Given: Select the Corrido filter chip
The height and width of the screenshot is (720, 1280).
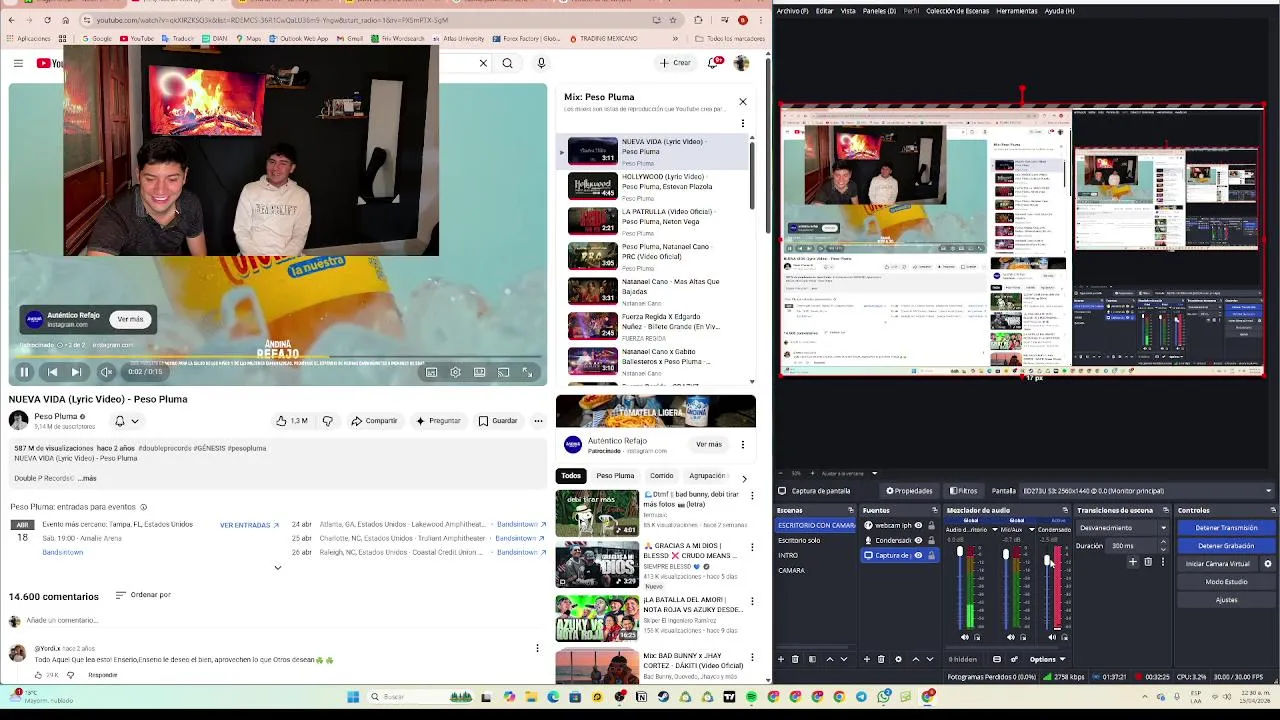Looking at the screenshot, I should (661, 476).
